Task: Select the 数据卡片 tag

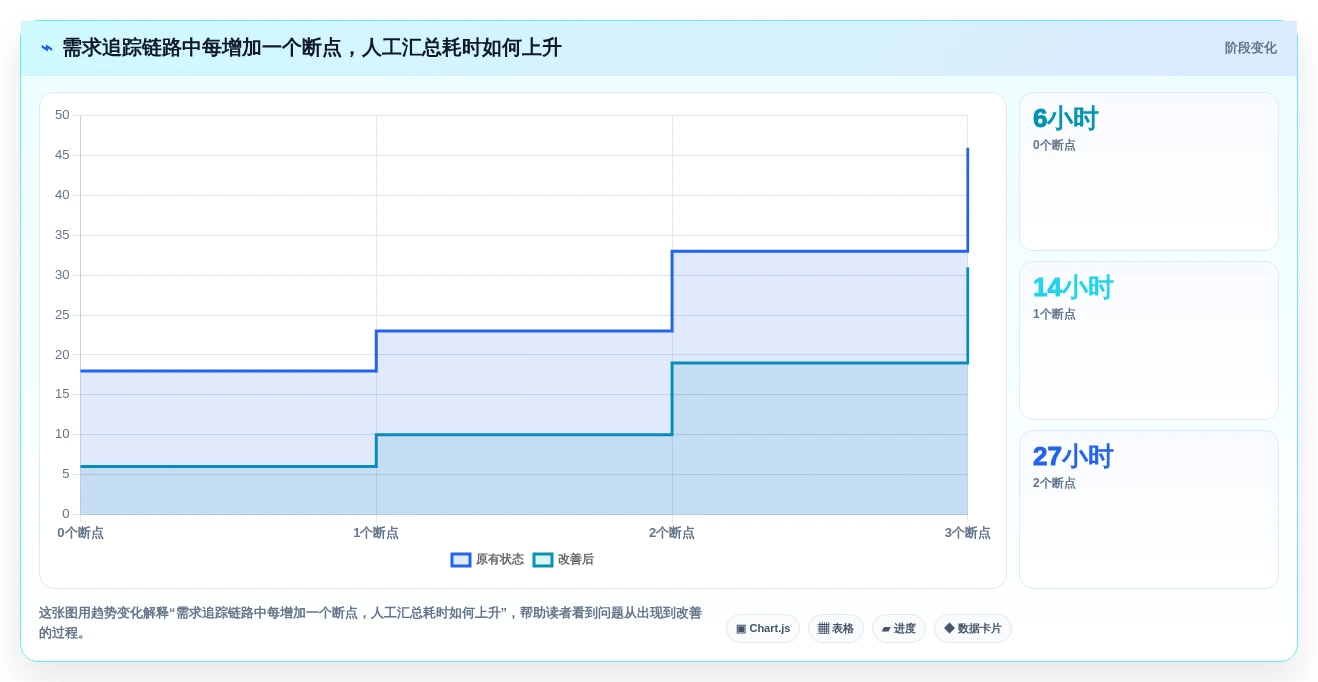Action: click(x=973, y=629)
